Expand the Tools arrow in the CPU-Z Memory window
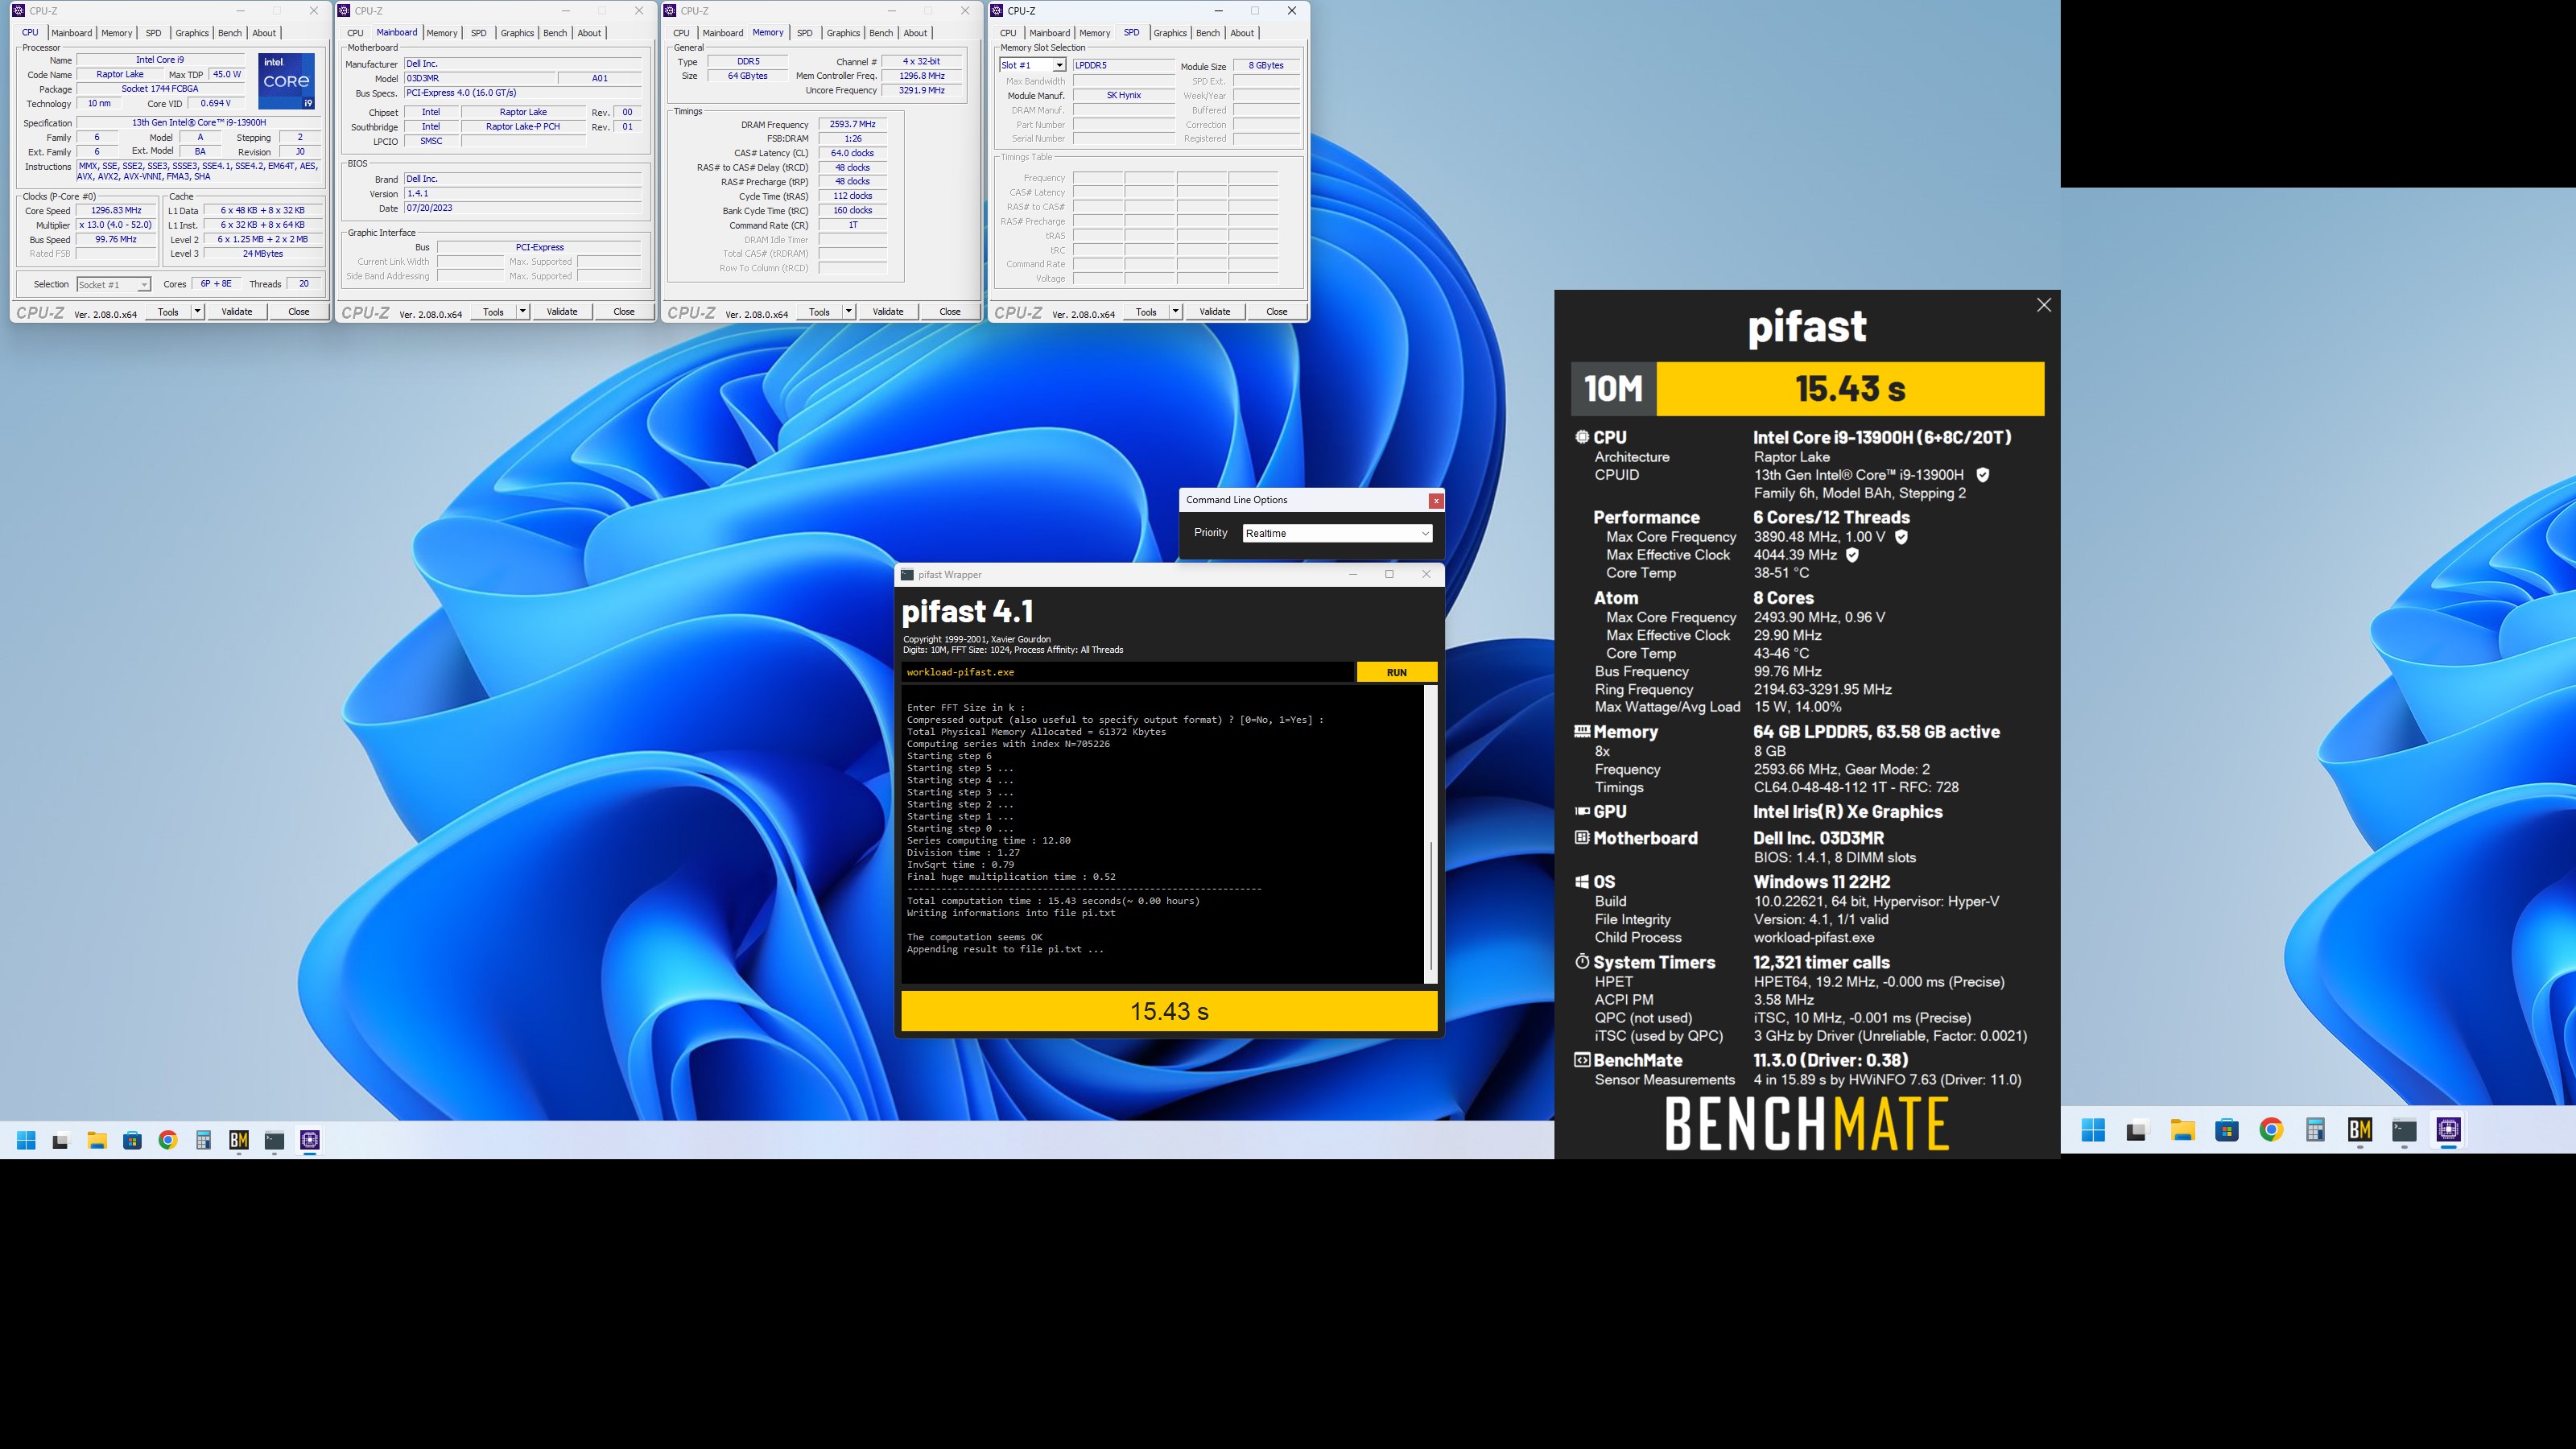This screenshot has width=2576, height=1449. [x=849, y=312]
